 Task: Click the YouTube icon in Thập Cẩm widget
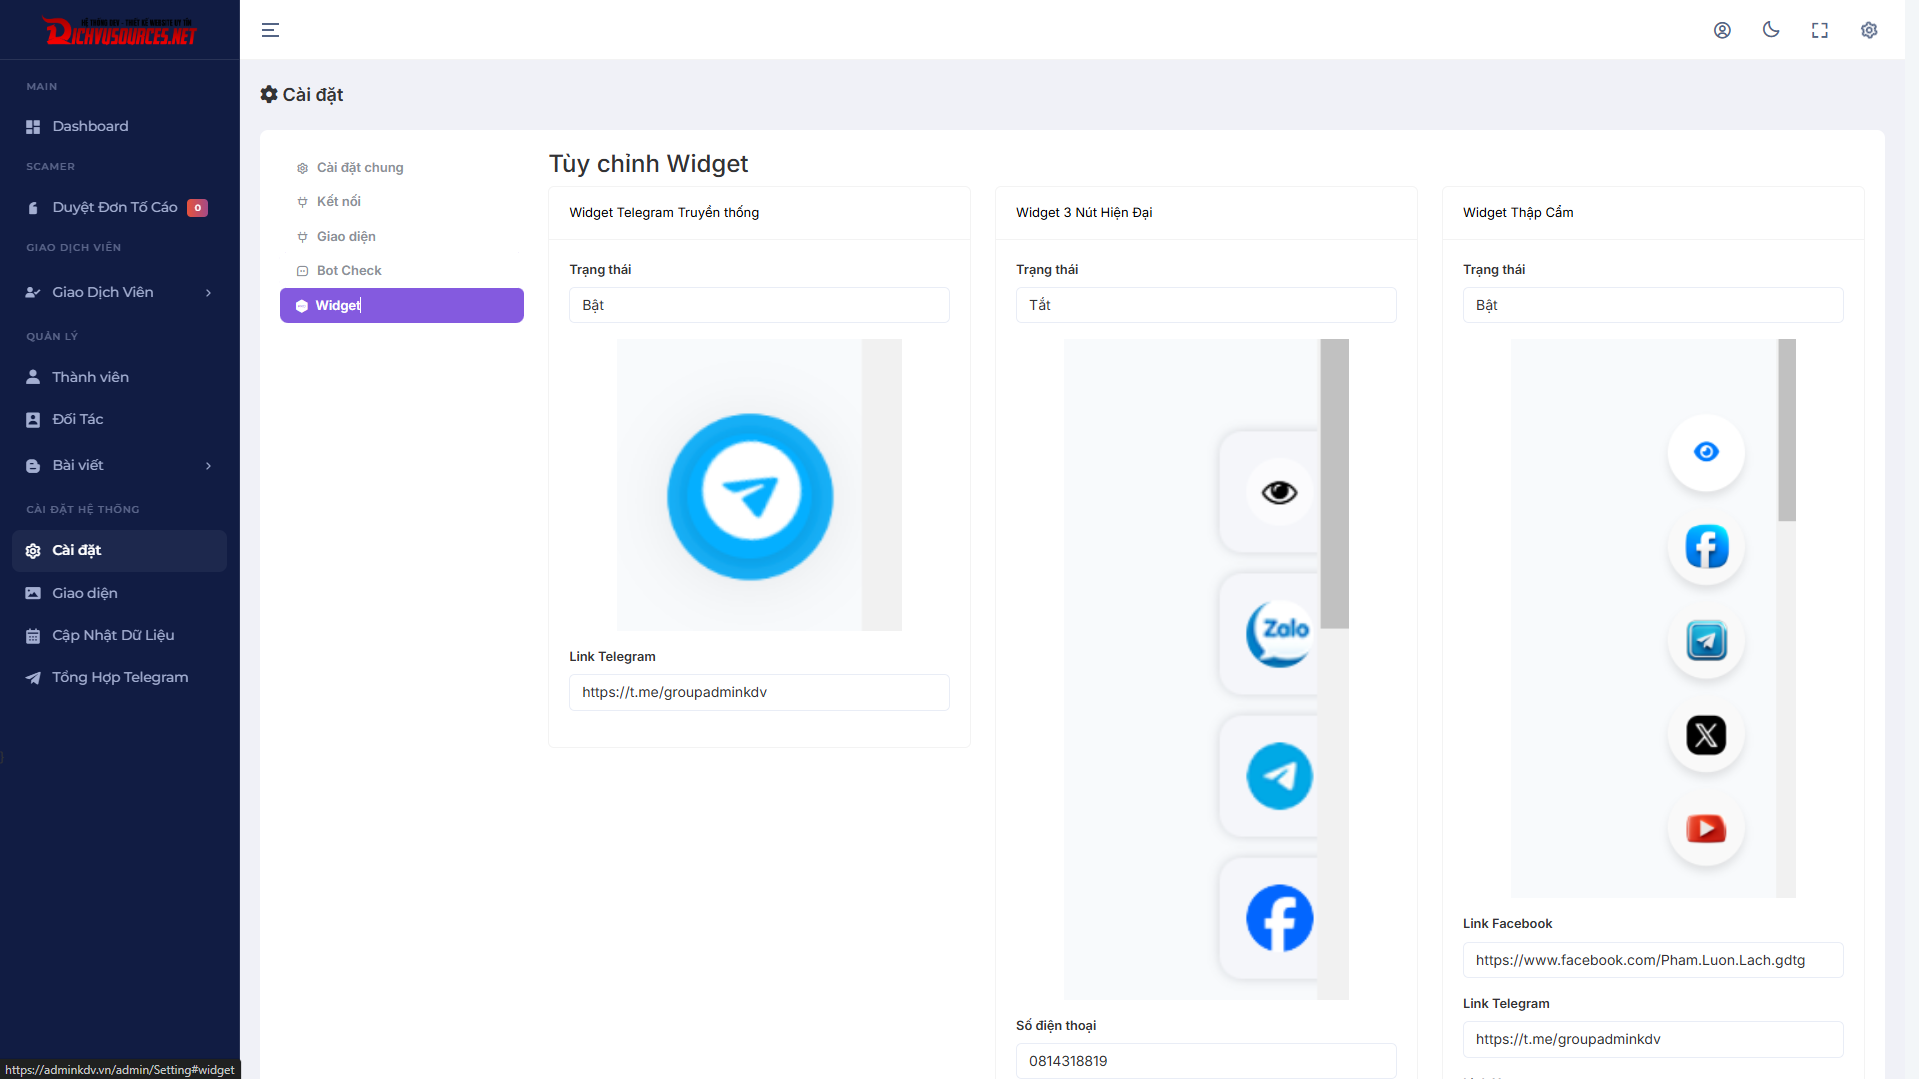1706,829
